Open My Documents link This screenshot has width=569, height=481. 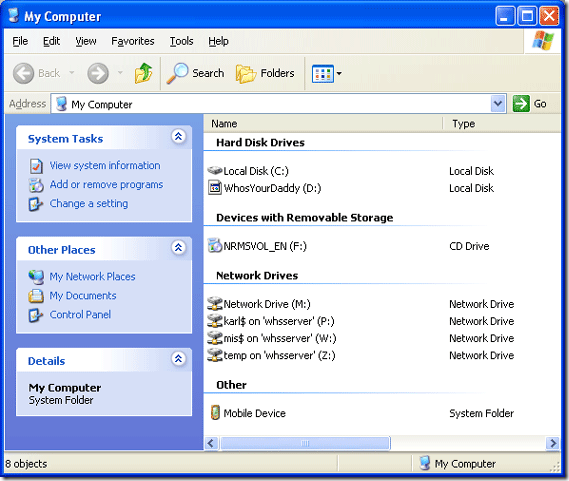click(83, 295)
